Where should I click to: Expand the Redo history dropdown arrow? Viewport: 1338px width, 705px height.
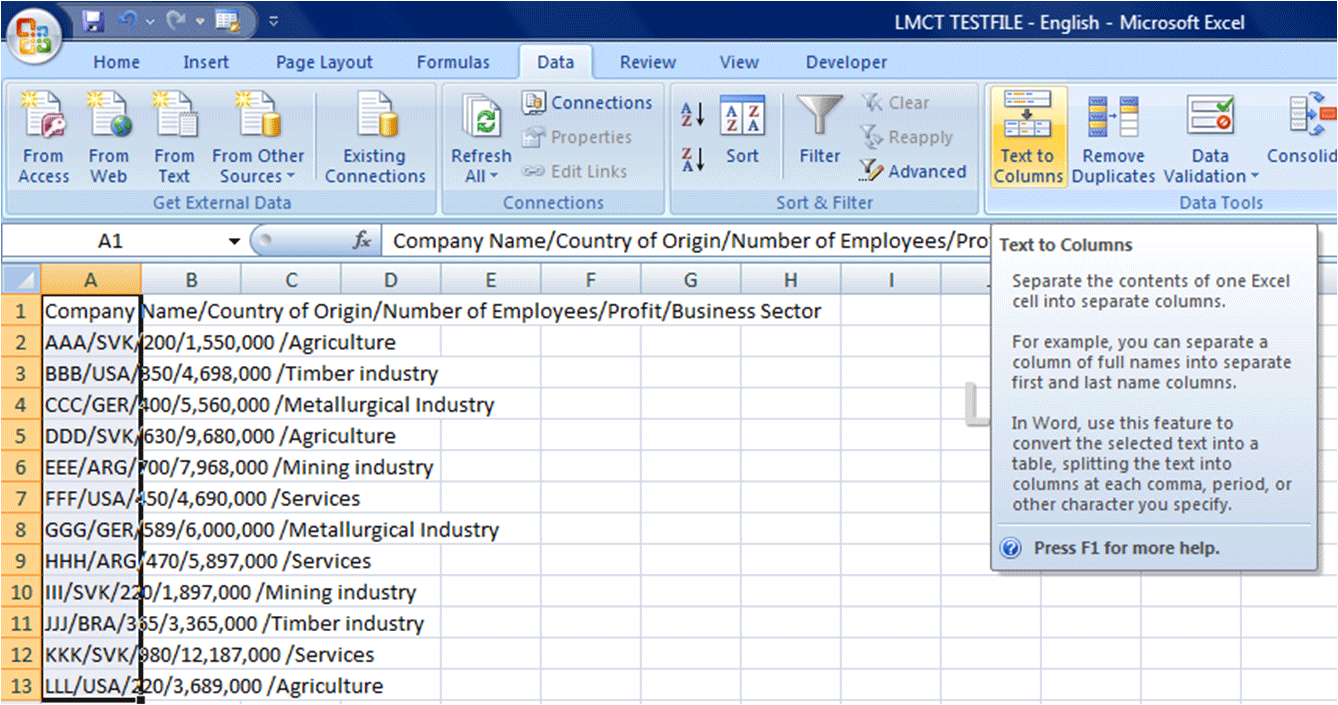tap(198, 21)
